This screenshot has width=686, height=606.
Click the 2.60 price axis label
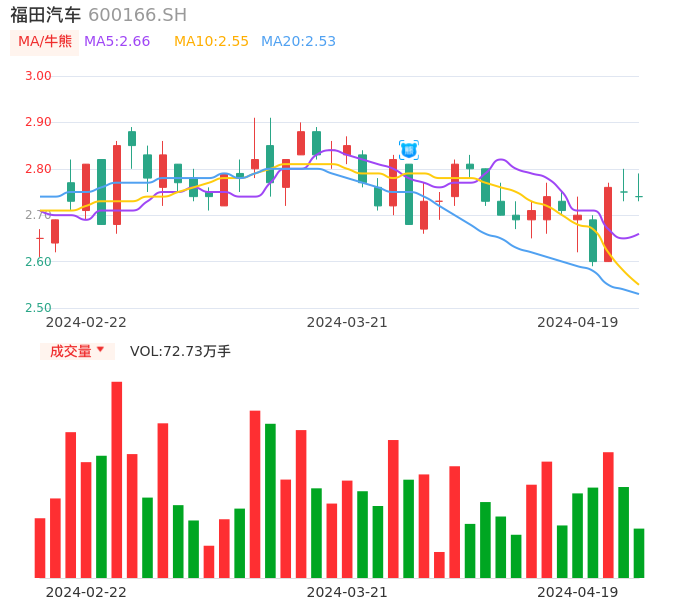click(x=38, y=262)
